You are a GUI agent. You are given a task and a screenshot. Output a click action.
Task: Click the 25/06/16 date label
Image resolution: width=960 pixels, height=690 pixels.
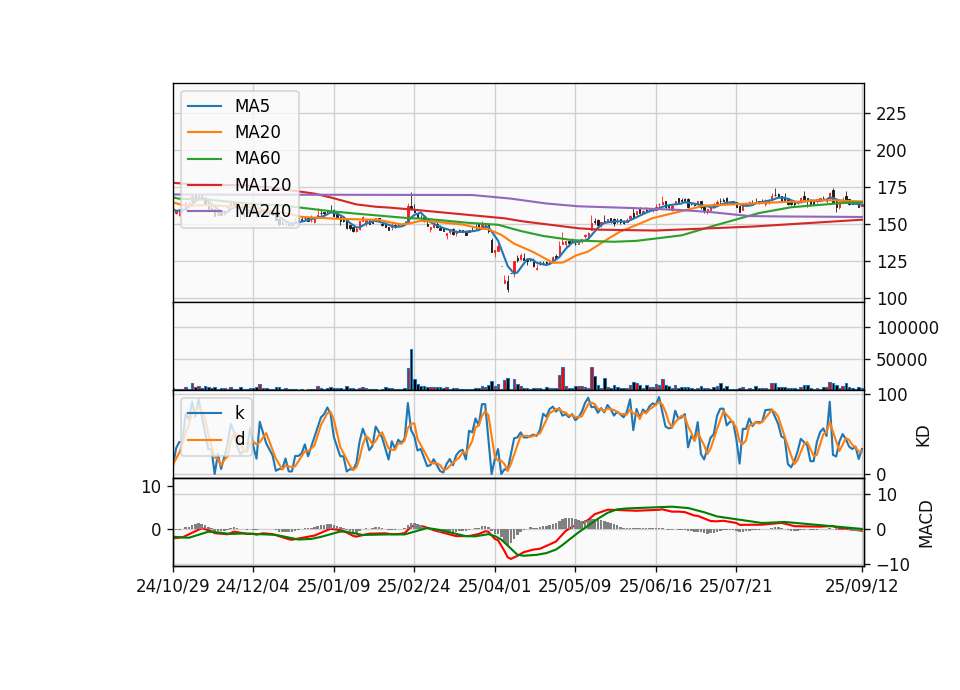656,586
